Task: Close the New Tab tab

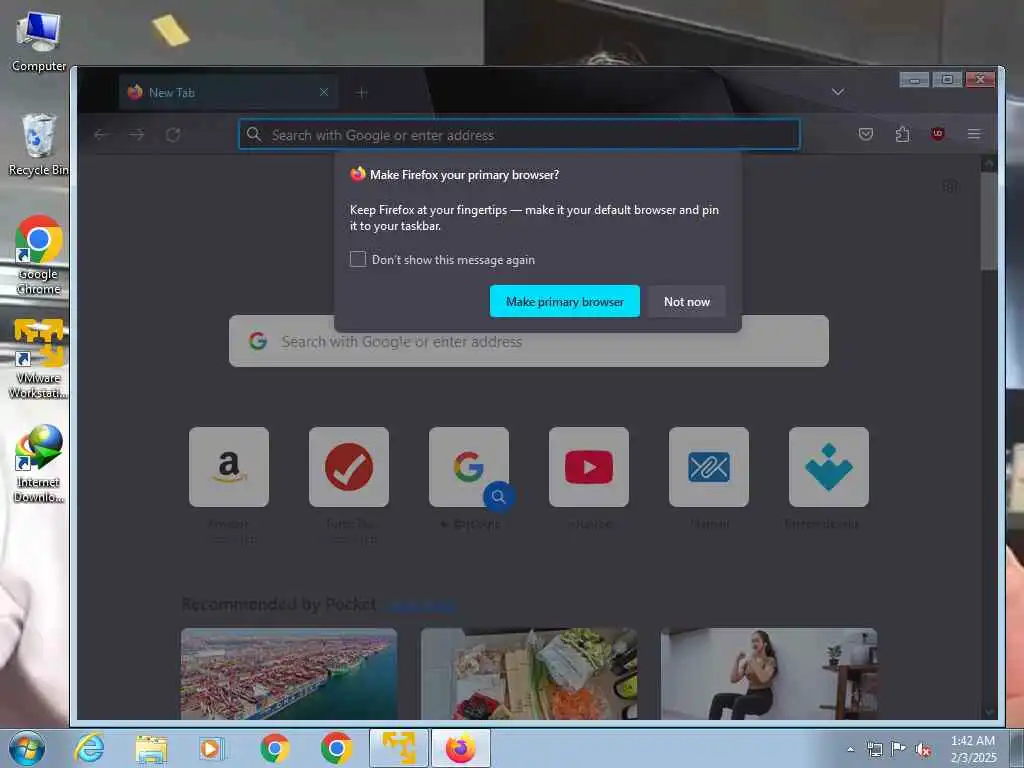Action: pyautogui.click(x=324, y=92)
